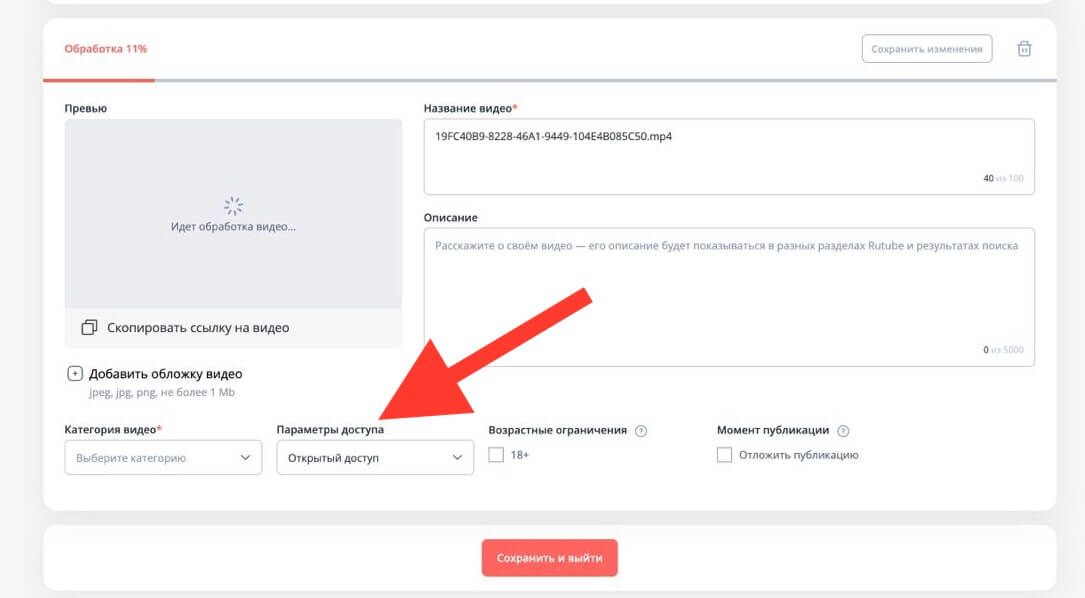Check the Отложить публикацию checkbox

pyautogui.click(x=725, y=455)
